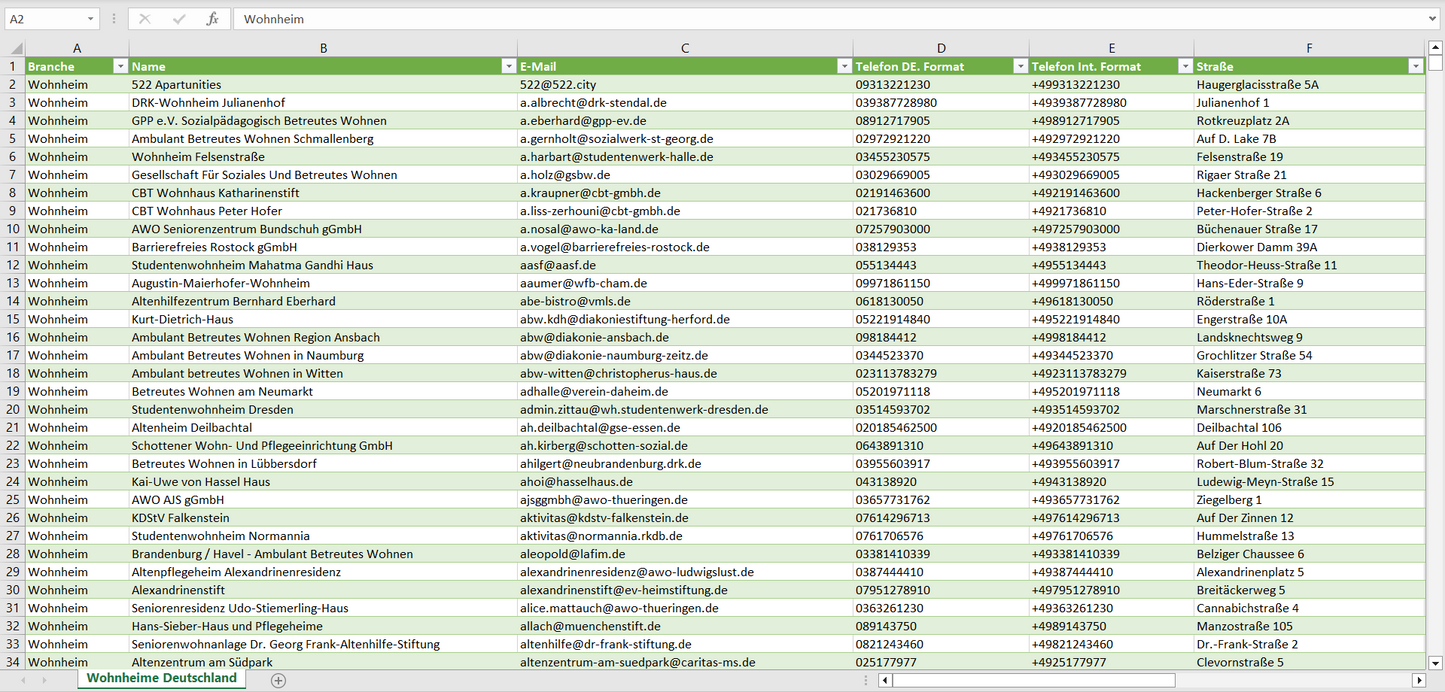1445x692 pixels.
Task: Expand the formula bar with chevron
Action: point(1433,19)
